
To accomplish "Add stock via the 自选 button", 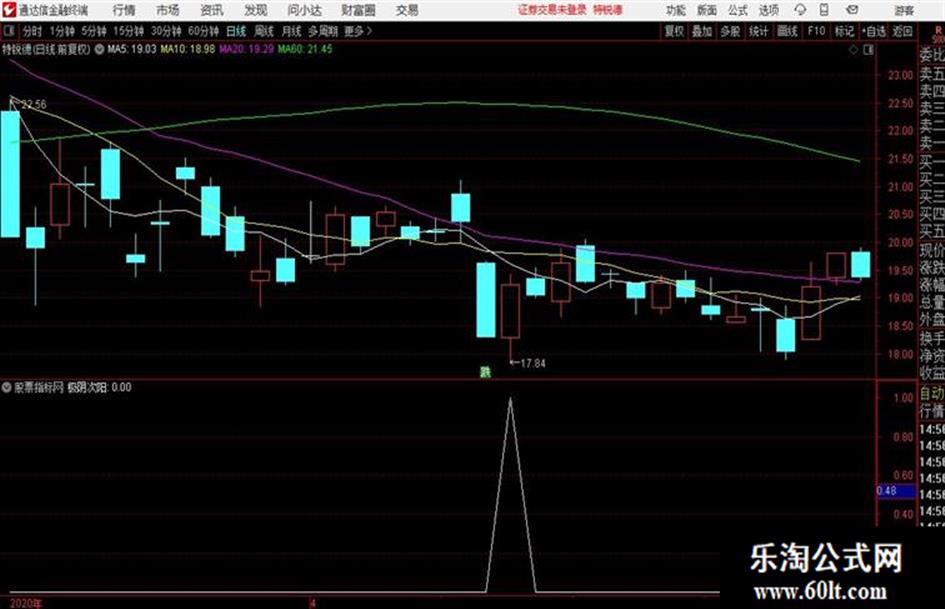I will [874, 31].
